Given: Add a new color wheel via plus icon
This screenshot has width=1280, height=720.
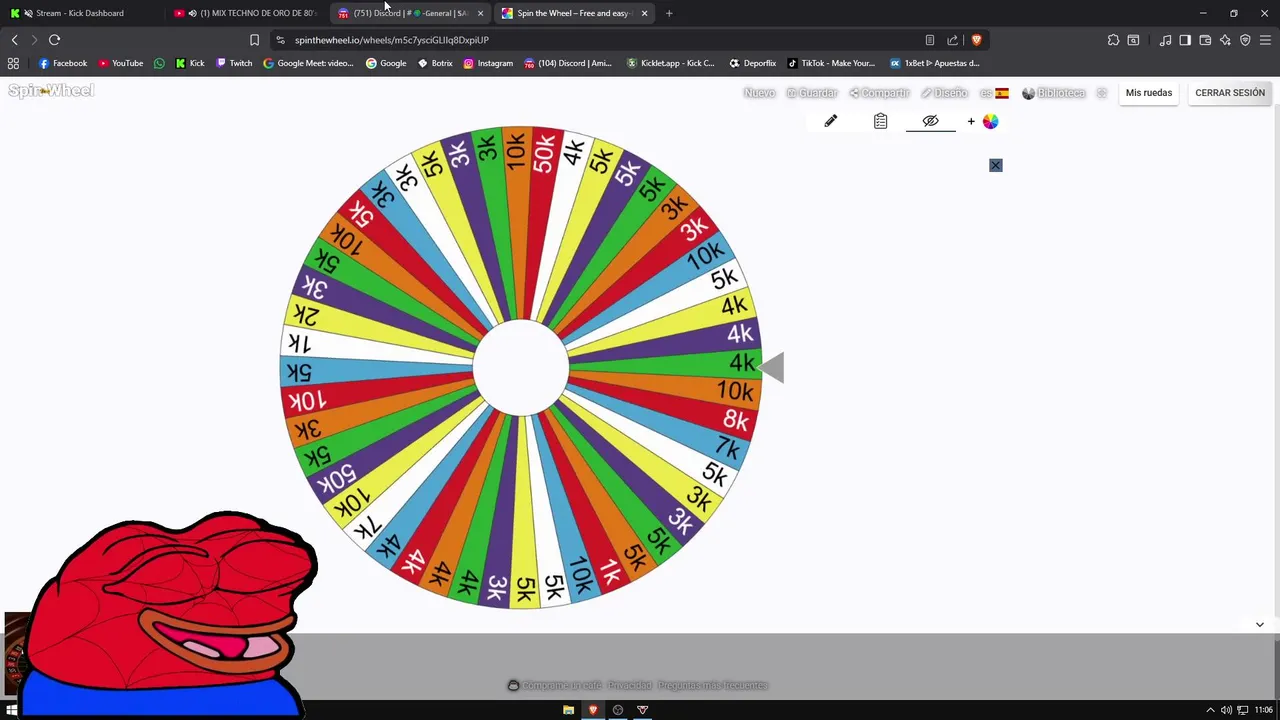Looking at the screenshot, I should 982,121.
